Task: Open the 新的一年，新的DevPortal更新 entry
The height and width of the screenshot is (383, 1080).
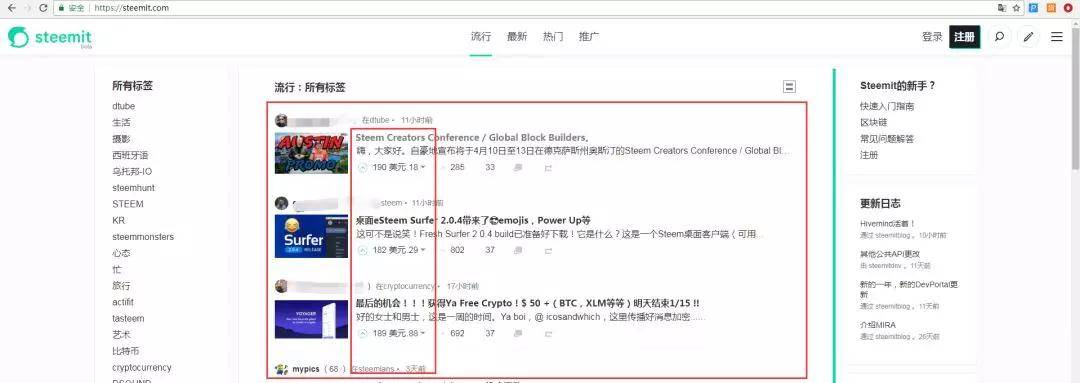Action: (908, 289)
